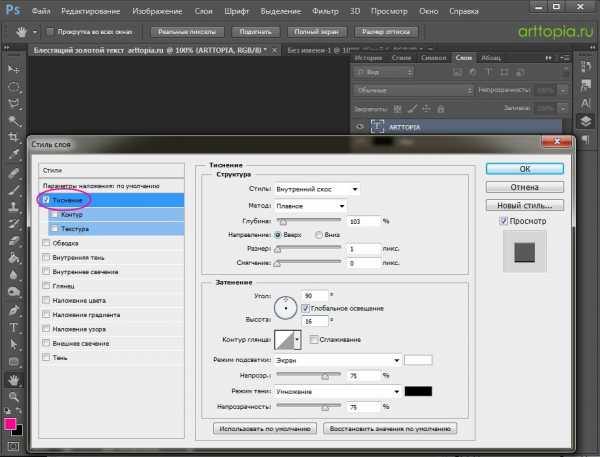Enable the Контур sub-effect checkbox
600x457 pixels.
[55, 214]
